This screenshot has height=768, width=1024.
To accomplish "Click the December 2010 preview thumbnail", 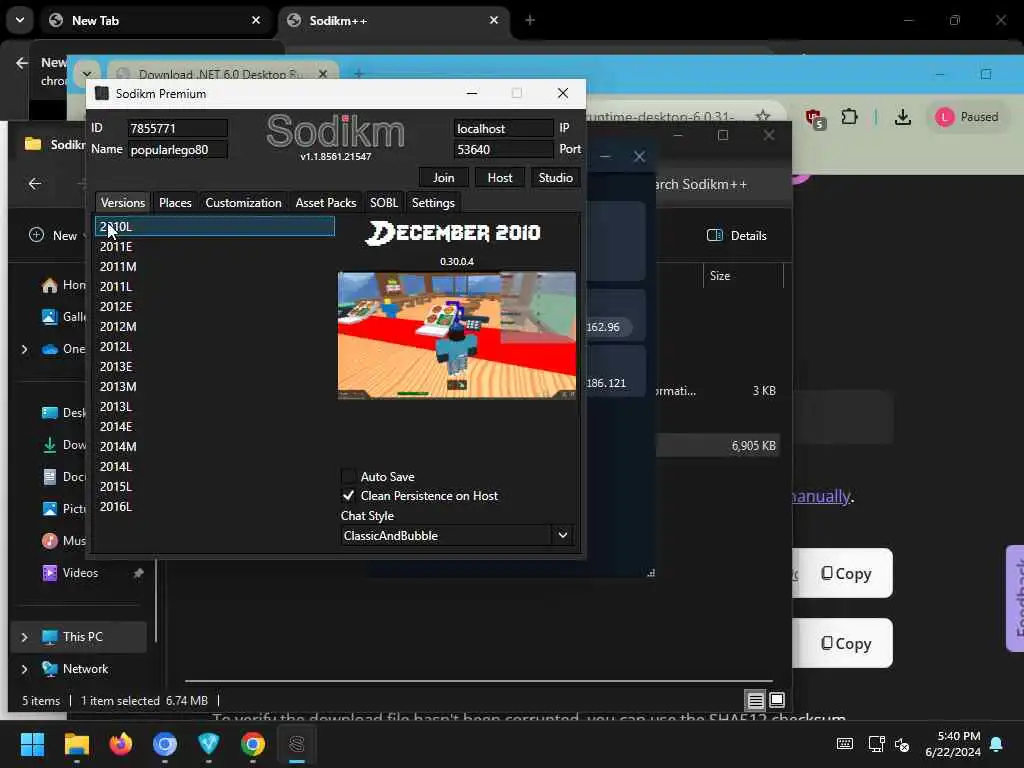I will [x=456, y=335].
